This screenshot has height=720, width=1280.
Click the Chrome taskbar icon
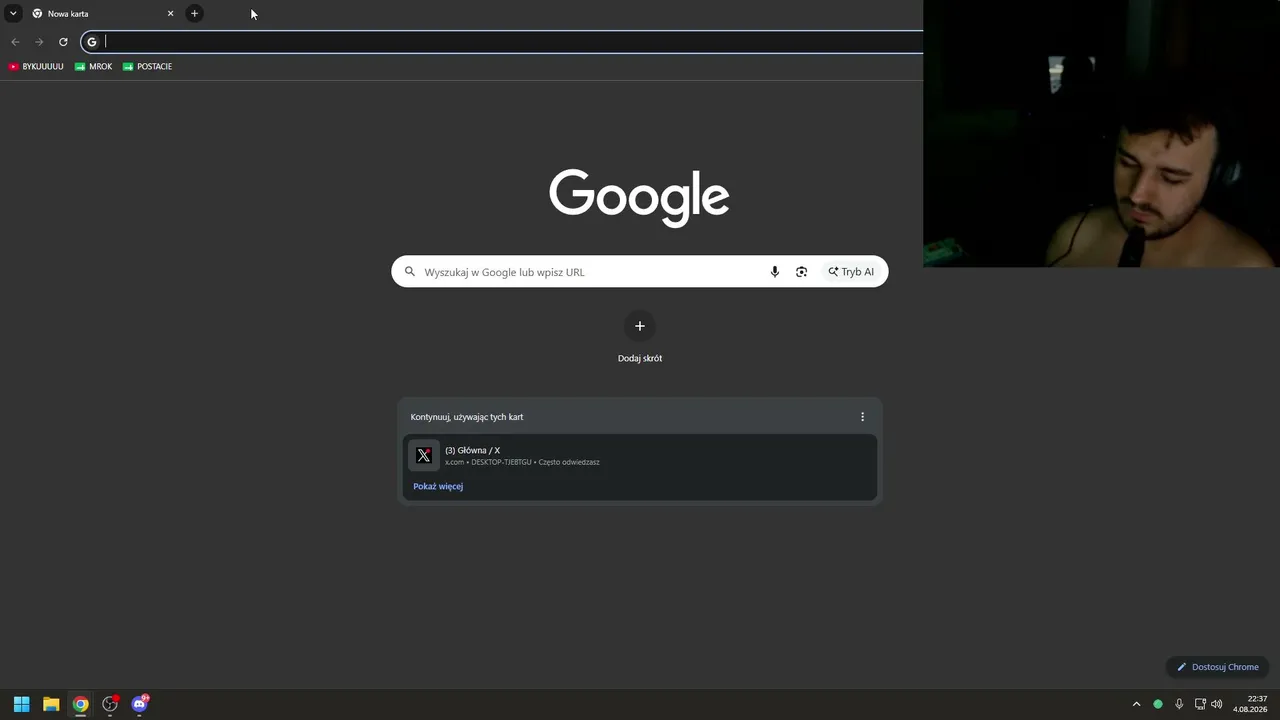[81, 704]
